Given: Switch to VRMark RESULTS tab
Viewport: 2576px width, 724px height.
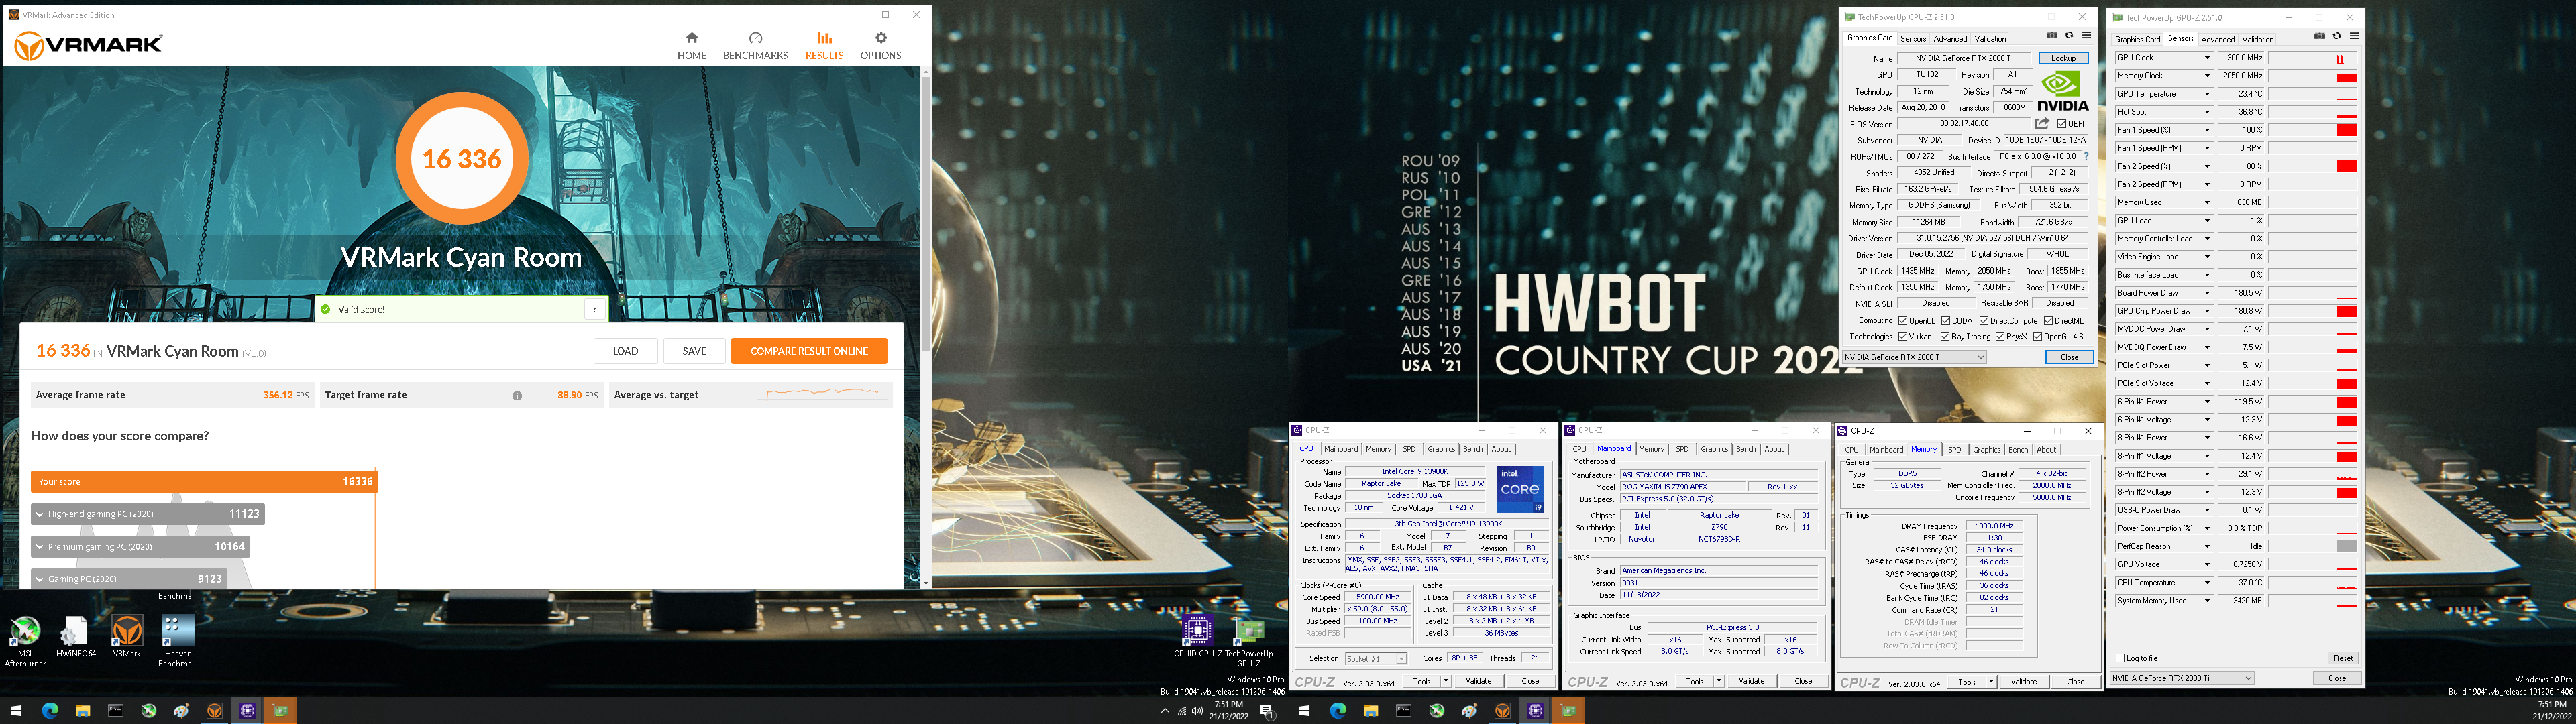Looking at the screenshot, I should pos(824,45).
